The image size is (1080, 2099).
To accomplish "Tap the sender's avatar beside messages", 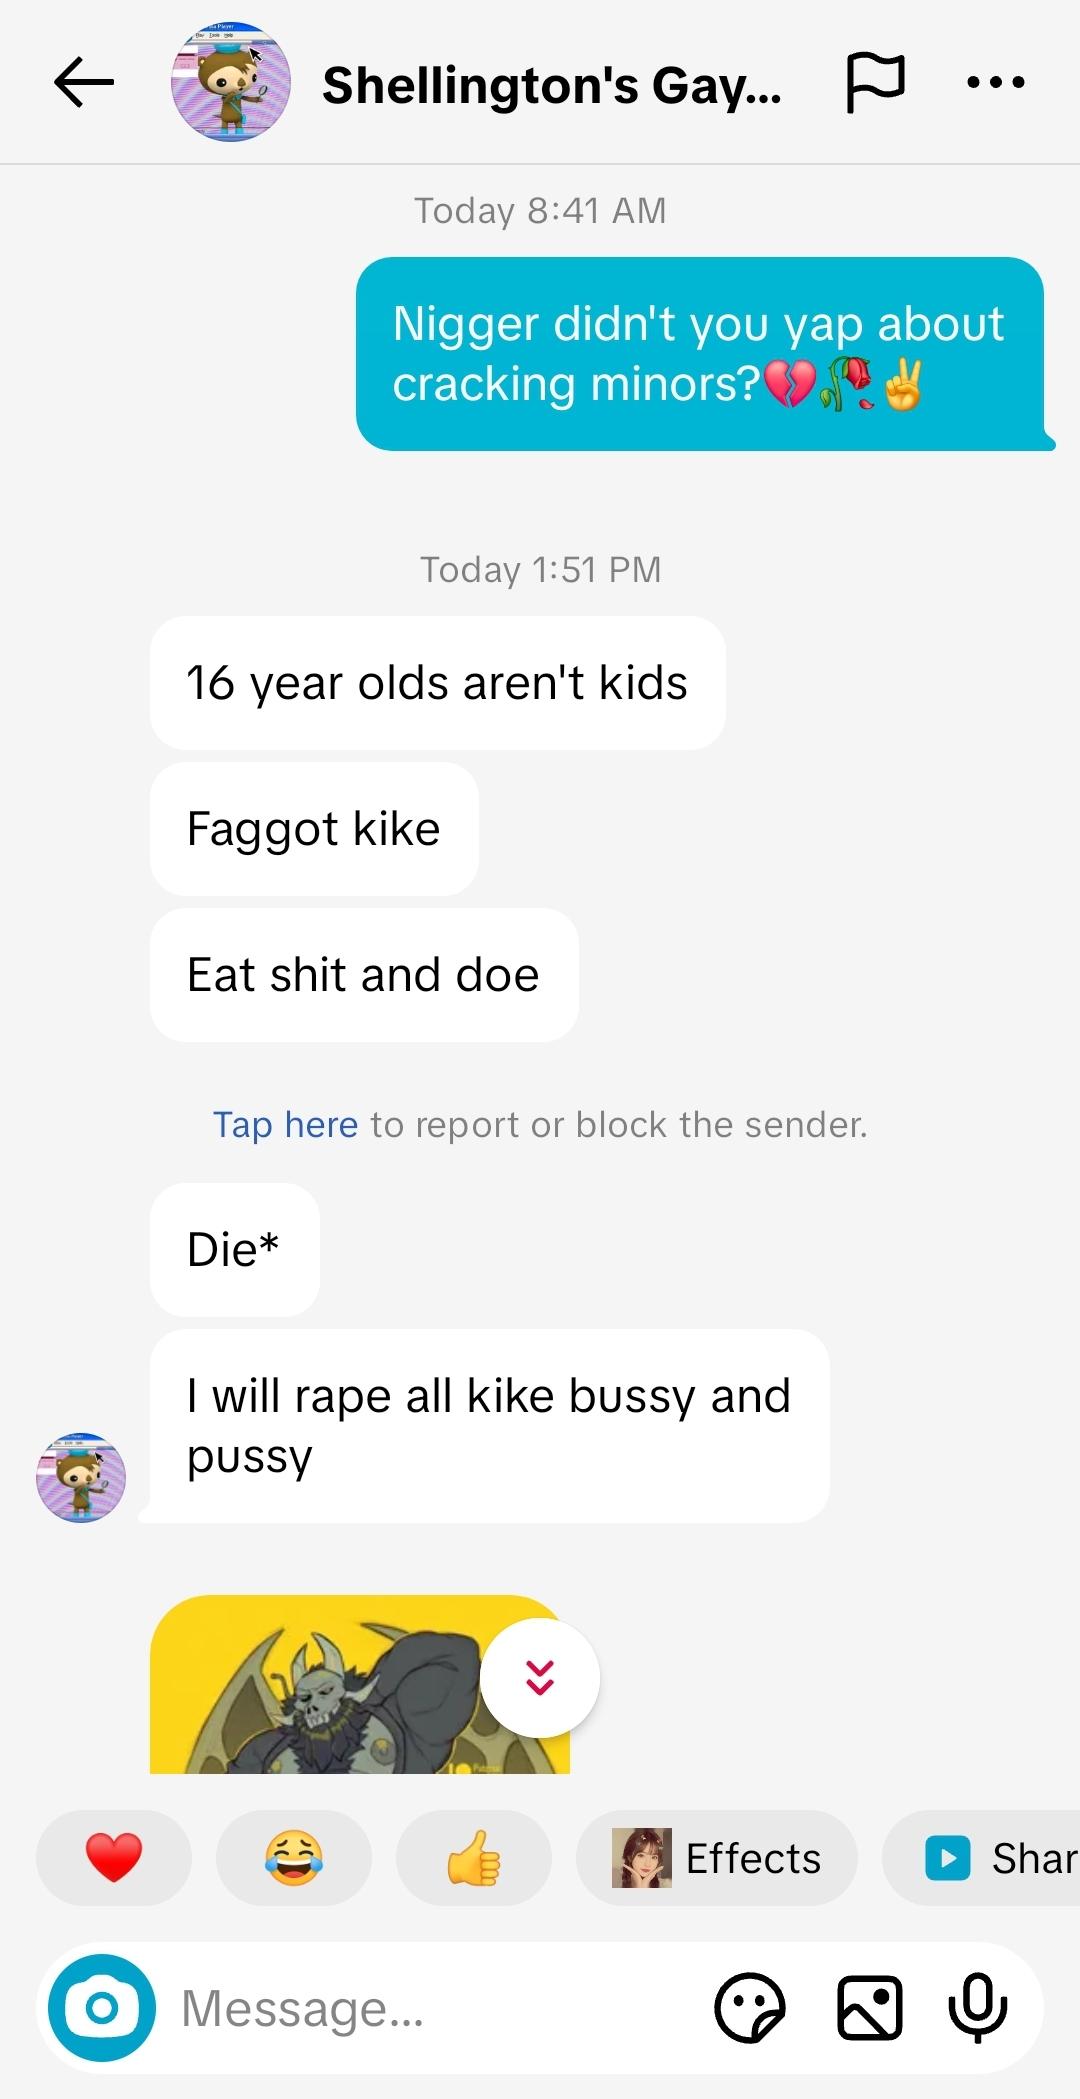I will point(81,1477).
